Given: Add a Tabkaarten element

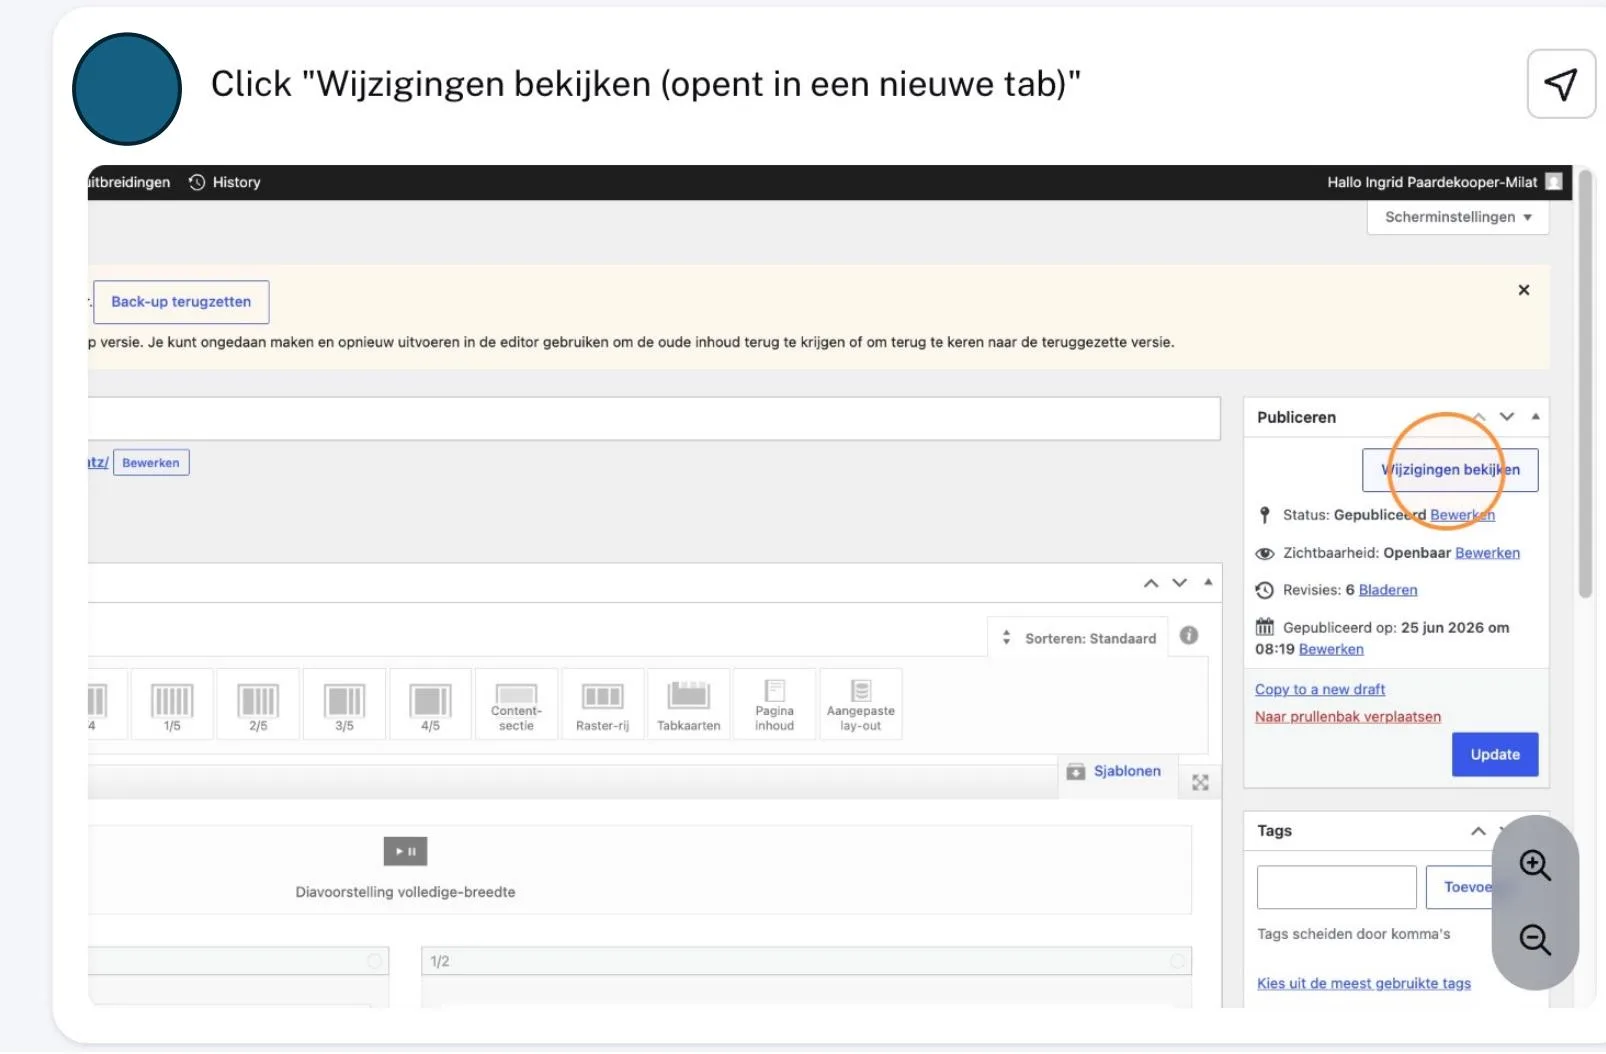Looking at the screenshot, I should pyautogui.click(x=688, y=704).
